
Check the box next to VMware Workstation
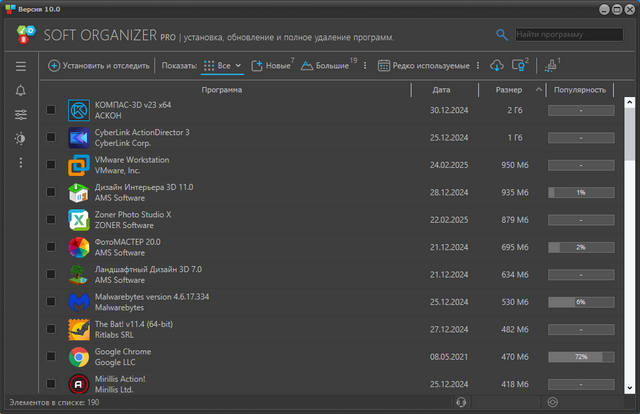[x=51, y=164]
